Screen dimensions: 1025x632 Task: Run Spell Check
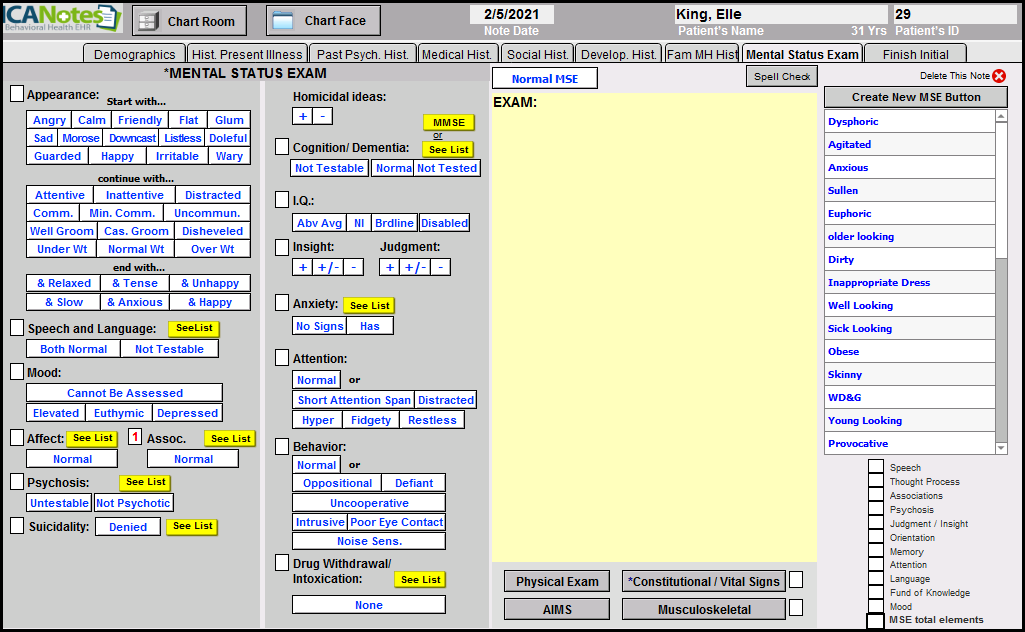pos(781,76)
